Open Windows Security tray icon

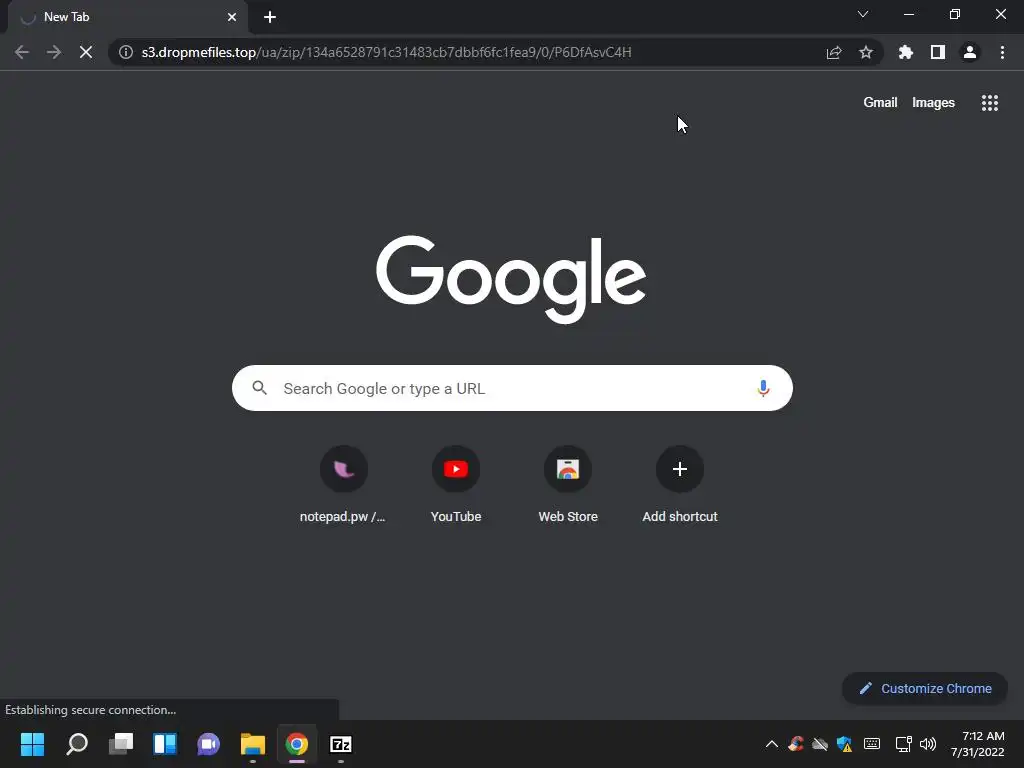click(x=844, y=744)
